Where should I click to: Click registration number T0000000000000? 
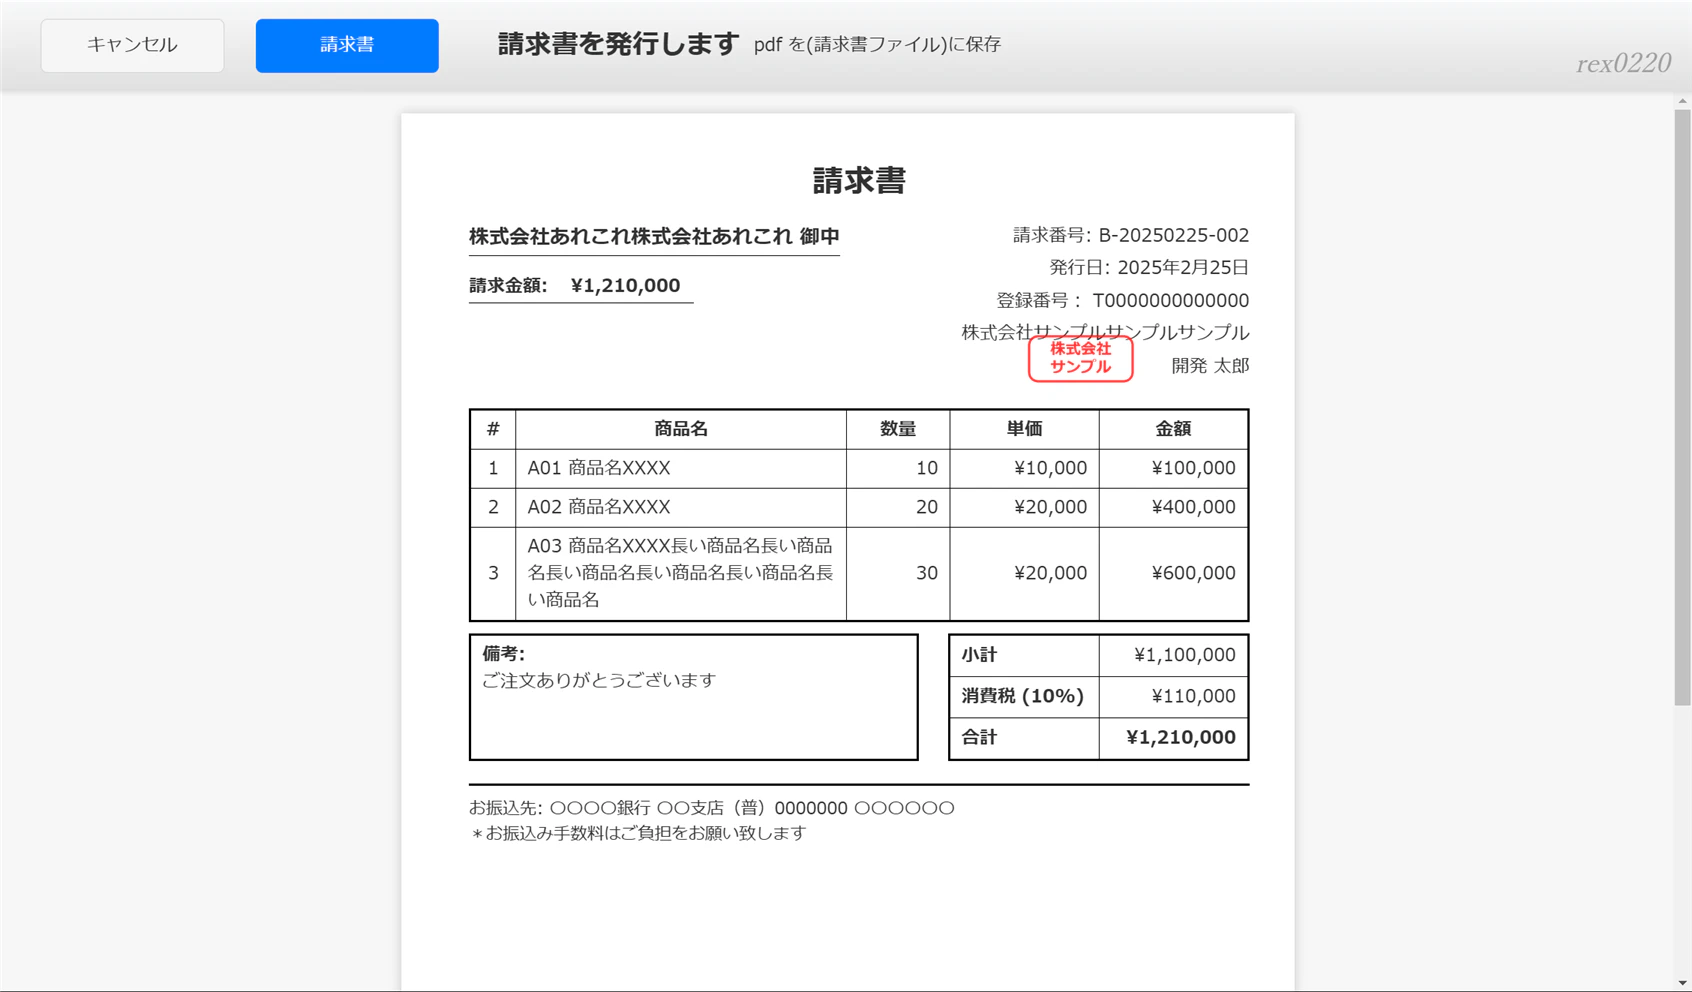(1170, 300)
